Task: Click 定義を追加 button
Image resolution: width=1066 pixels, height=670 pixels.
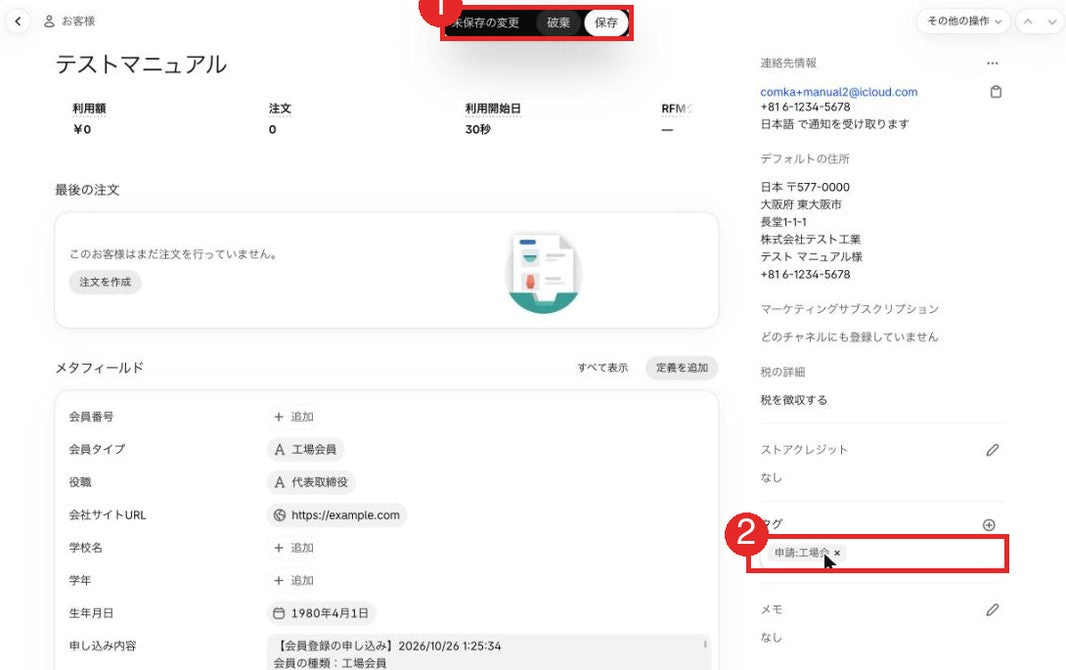Action: coord(682,368)
